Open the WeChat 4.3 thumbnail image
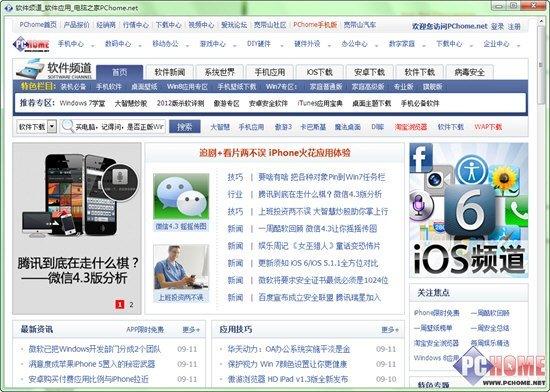The width and height of the screenshot is (550, 392). click(x=181, y=196)
